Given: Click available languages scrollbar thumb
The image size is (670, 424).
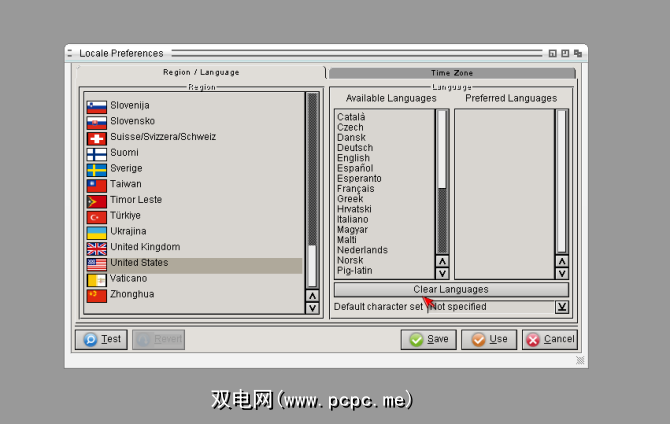Looking at the screenshot, I should tap(442, 150).
